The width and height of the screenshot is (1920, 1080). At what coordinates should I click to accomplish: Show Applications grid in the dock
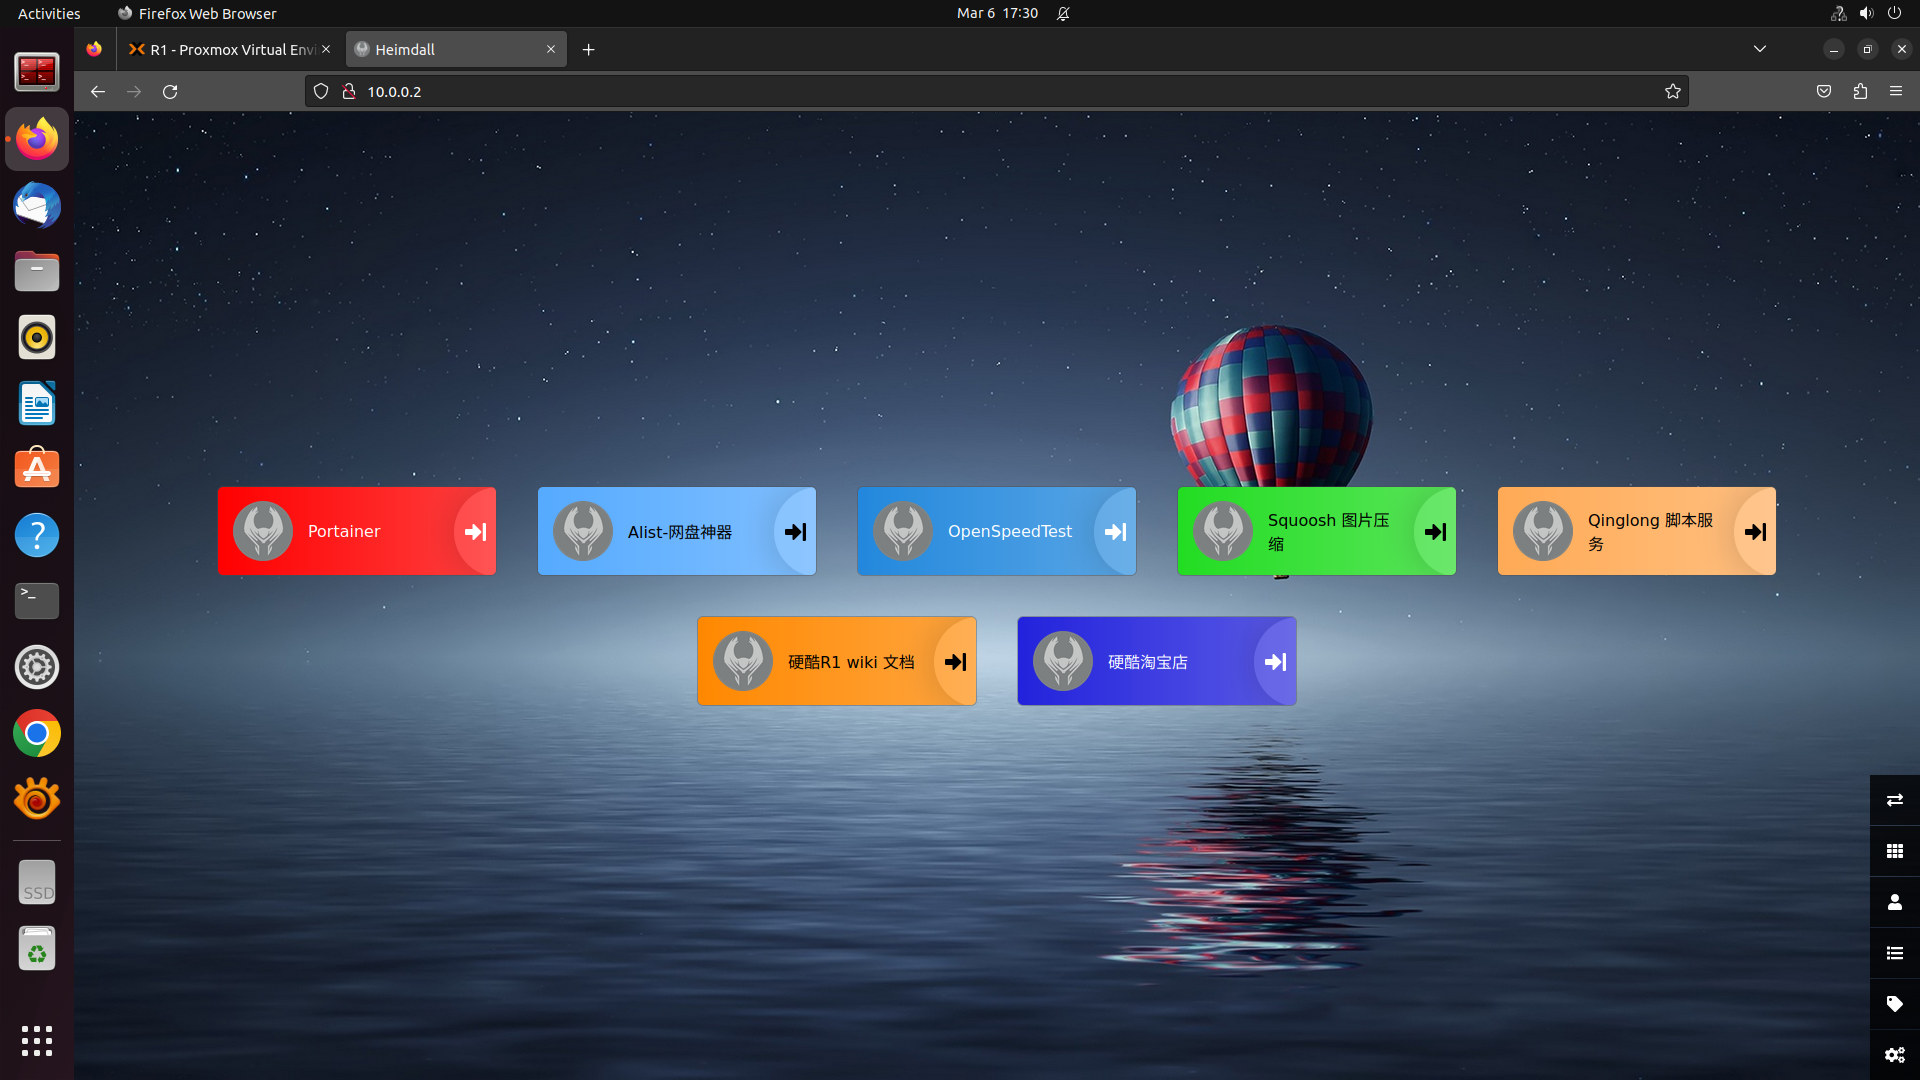pyautogui.click(x=37, y=1041)
